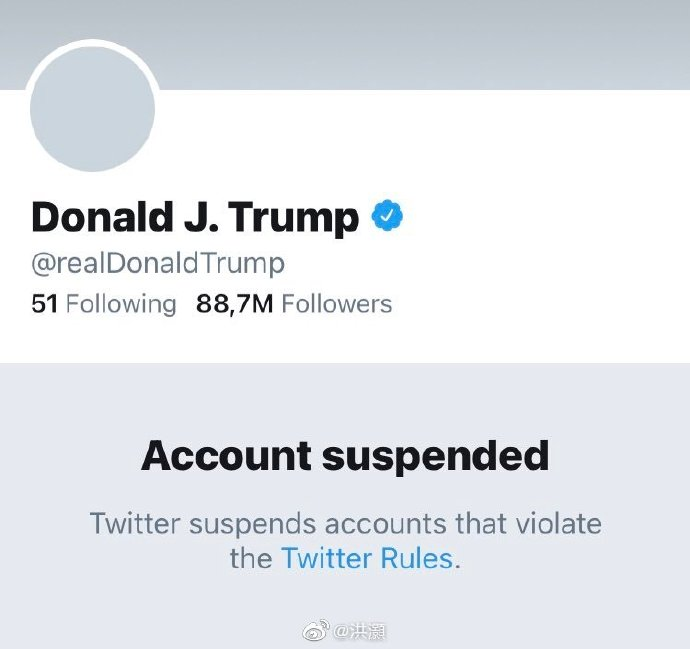Viewport: 690px width, 649px height.
Task: Click the gray header banner
Action: 420,40
